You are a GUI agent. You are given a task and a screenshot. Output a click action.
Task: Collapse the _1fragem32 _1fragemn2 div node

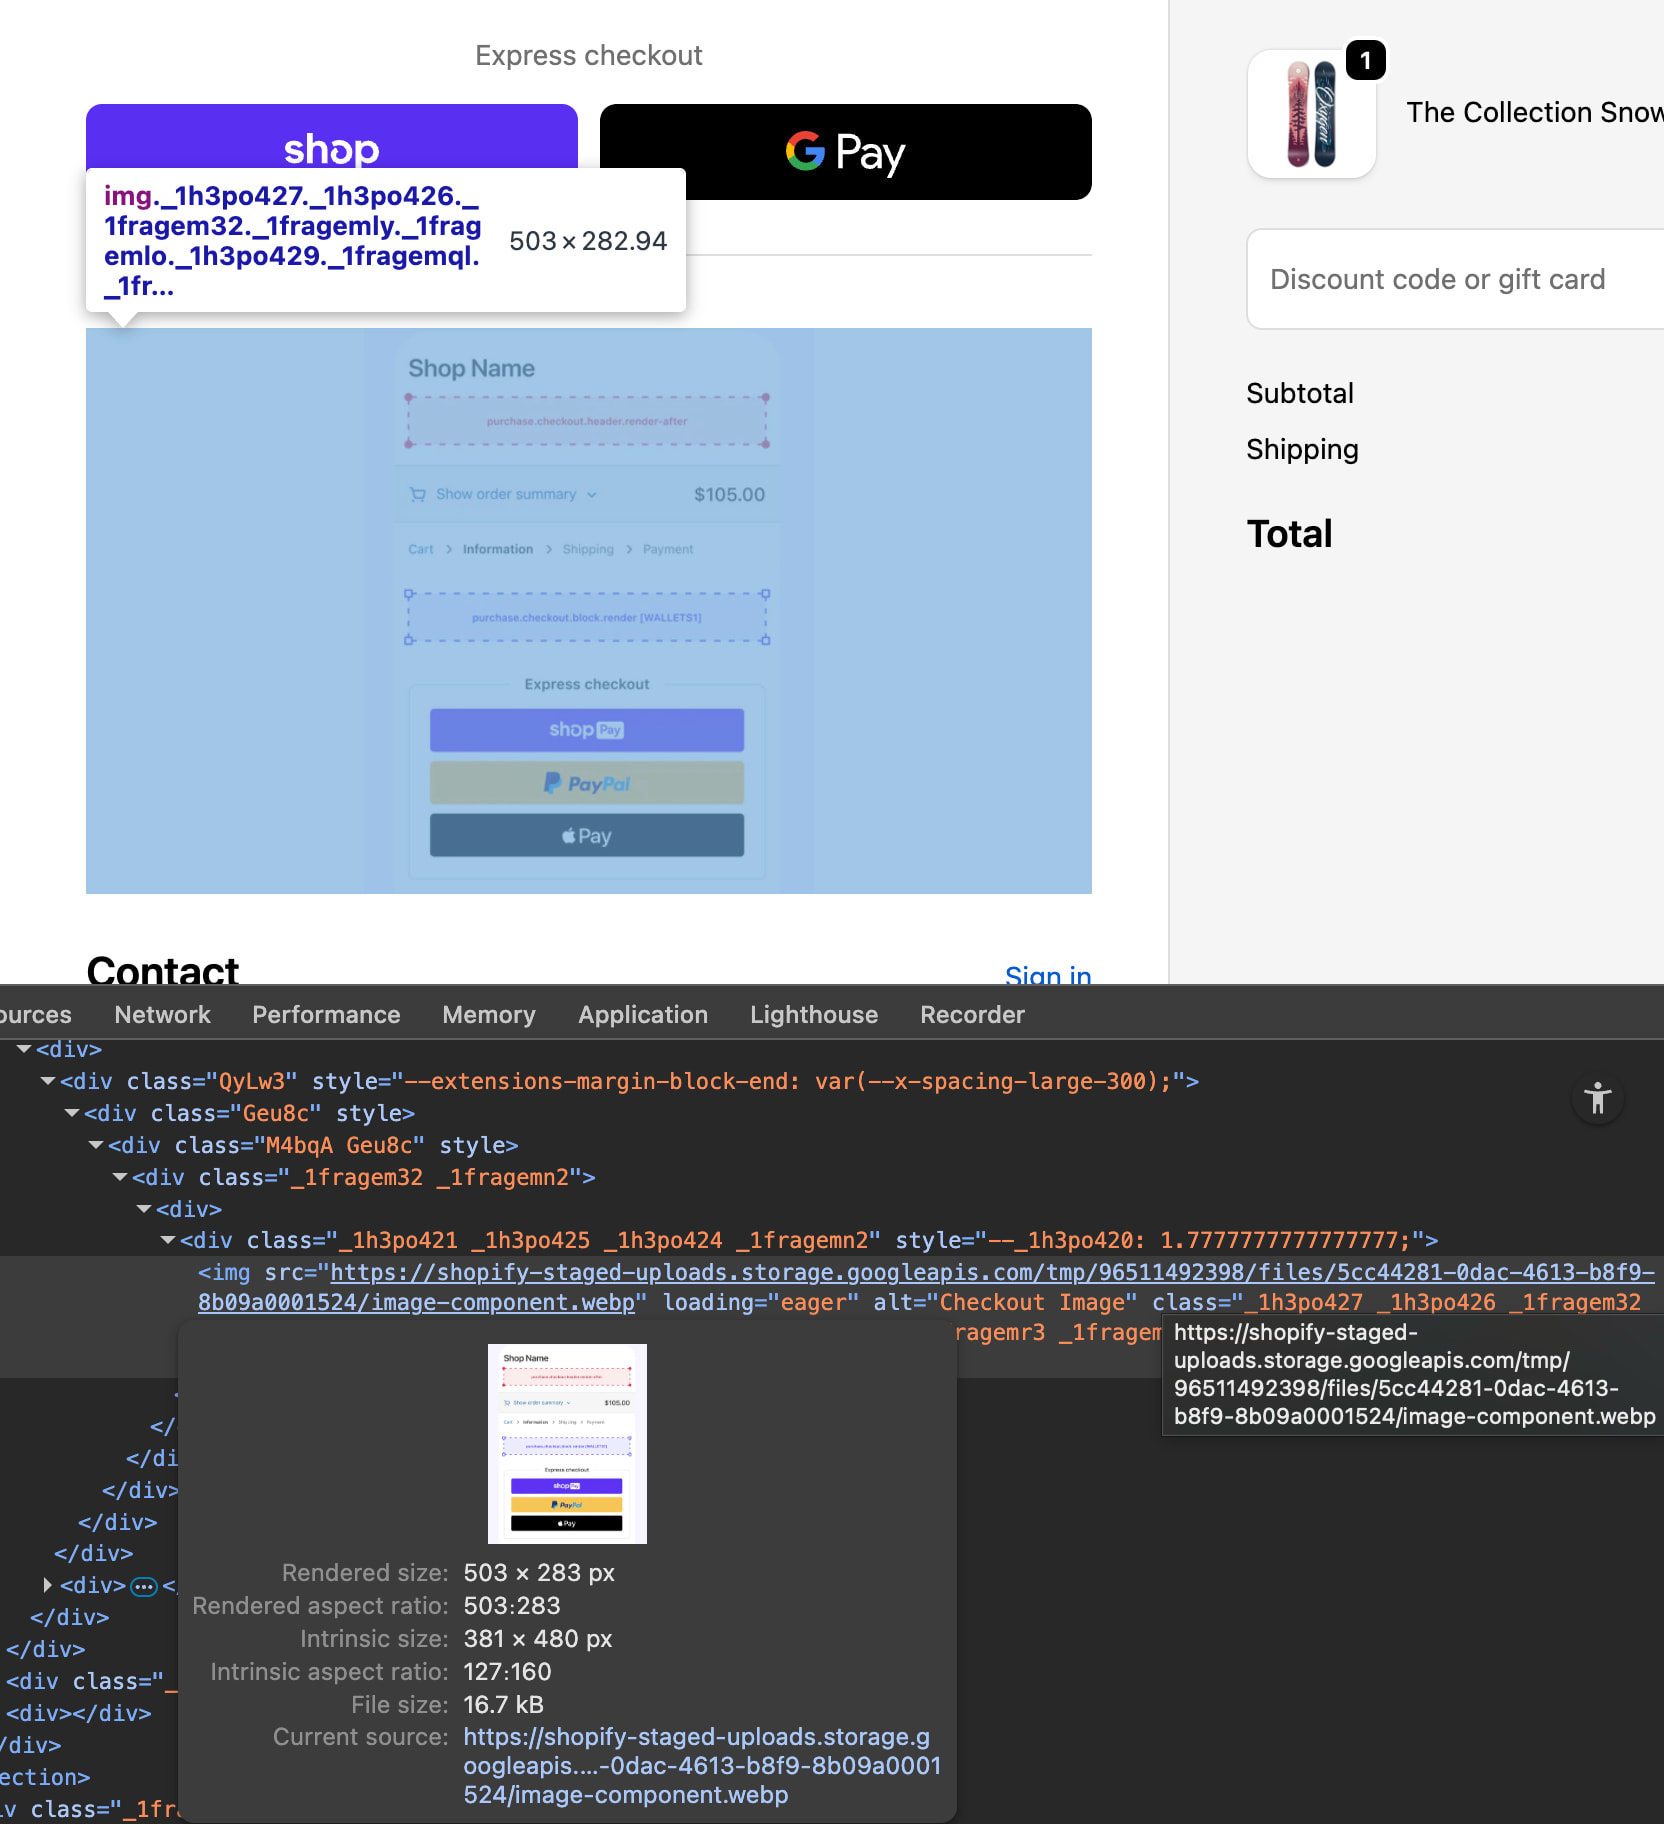(x=120, y=1177)
